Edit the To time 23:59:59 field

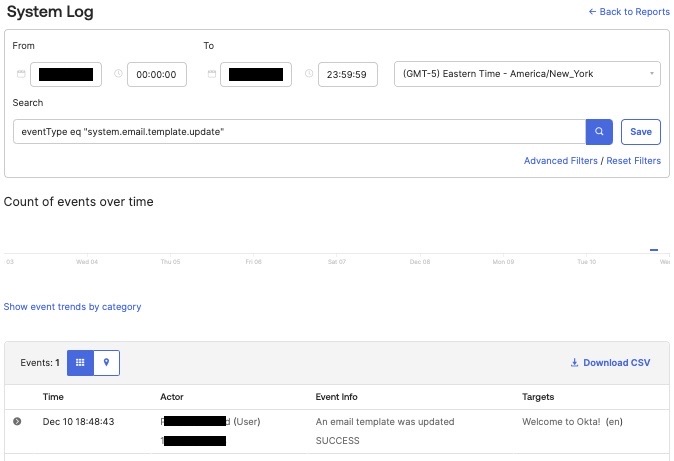tap(347, 74)
